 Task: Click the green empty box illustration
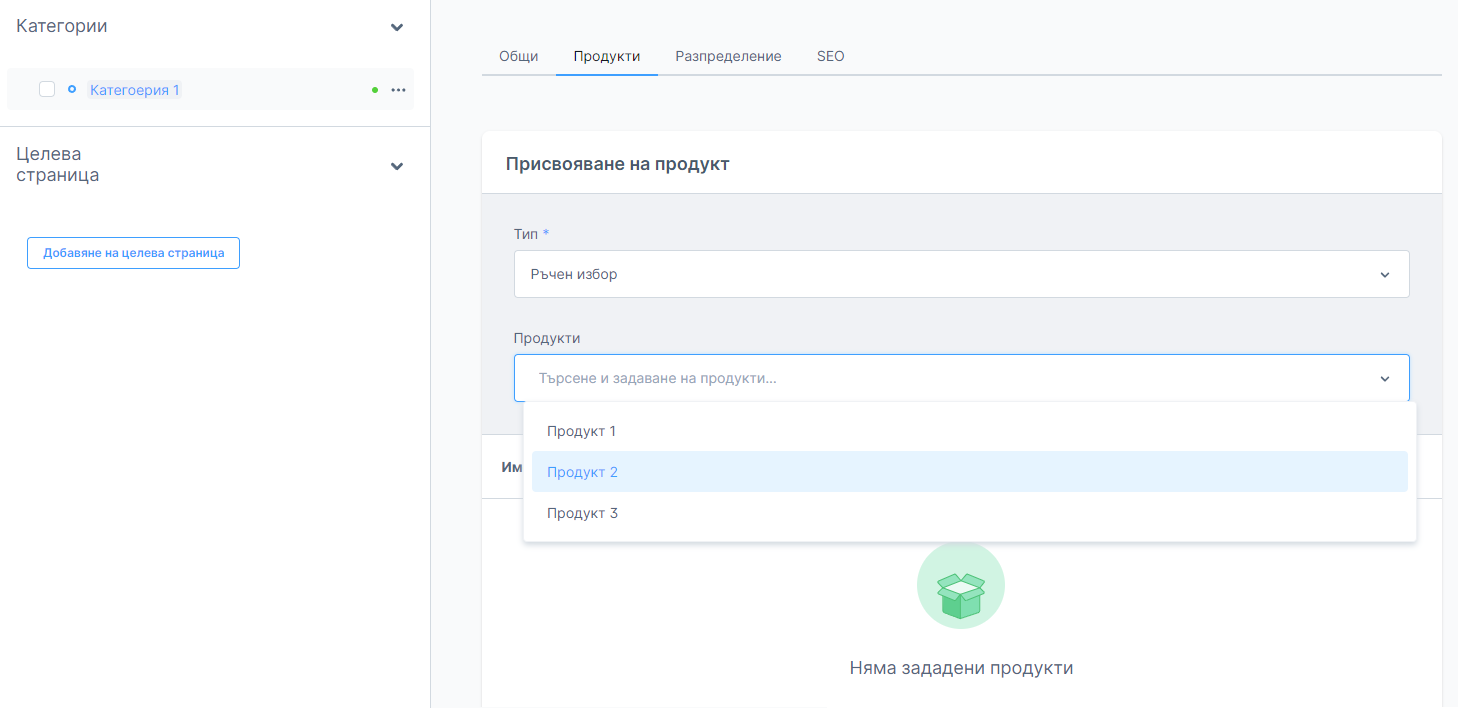tap(960, 590)
